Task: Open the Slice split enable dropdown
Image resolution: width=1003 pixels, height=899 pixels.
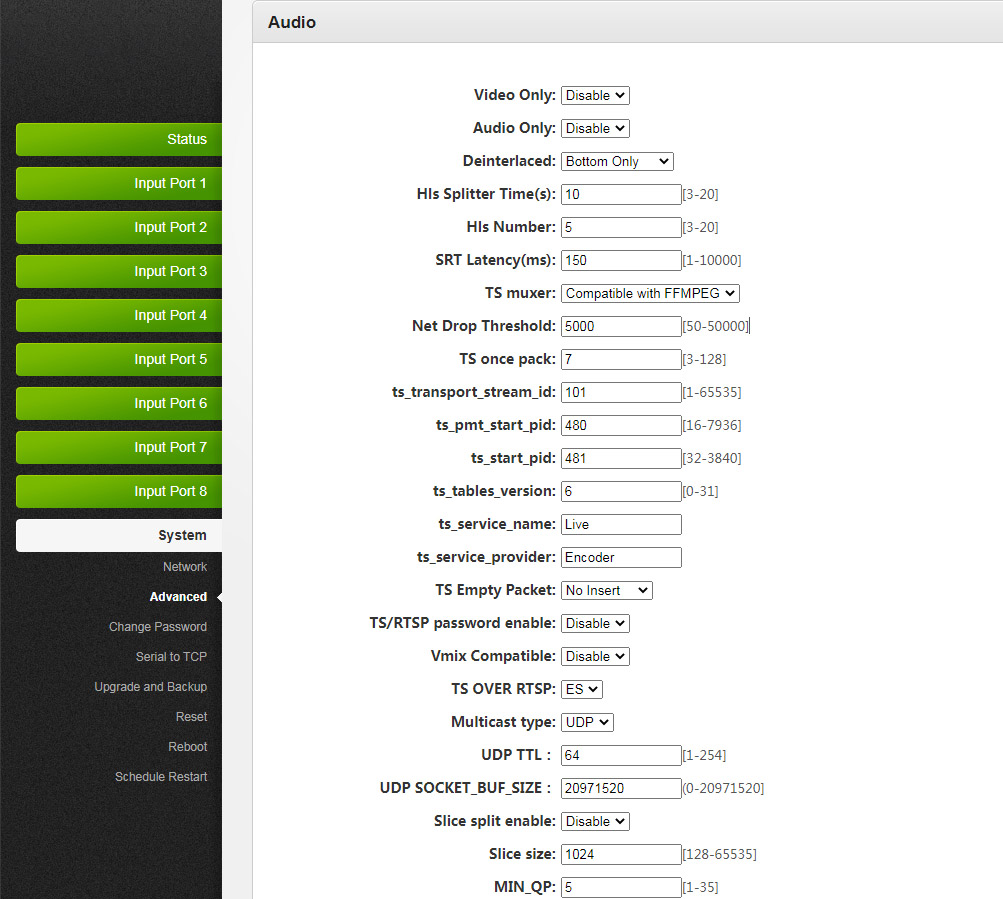Action: coord(595,821)
